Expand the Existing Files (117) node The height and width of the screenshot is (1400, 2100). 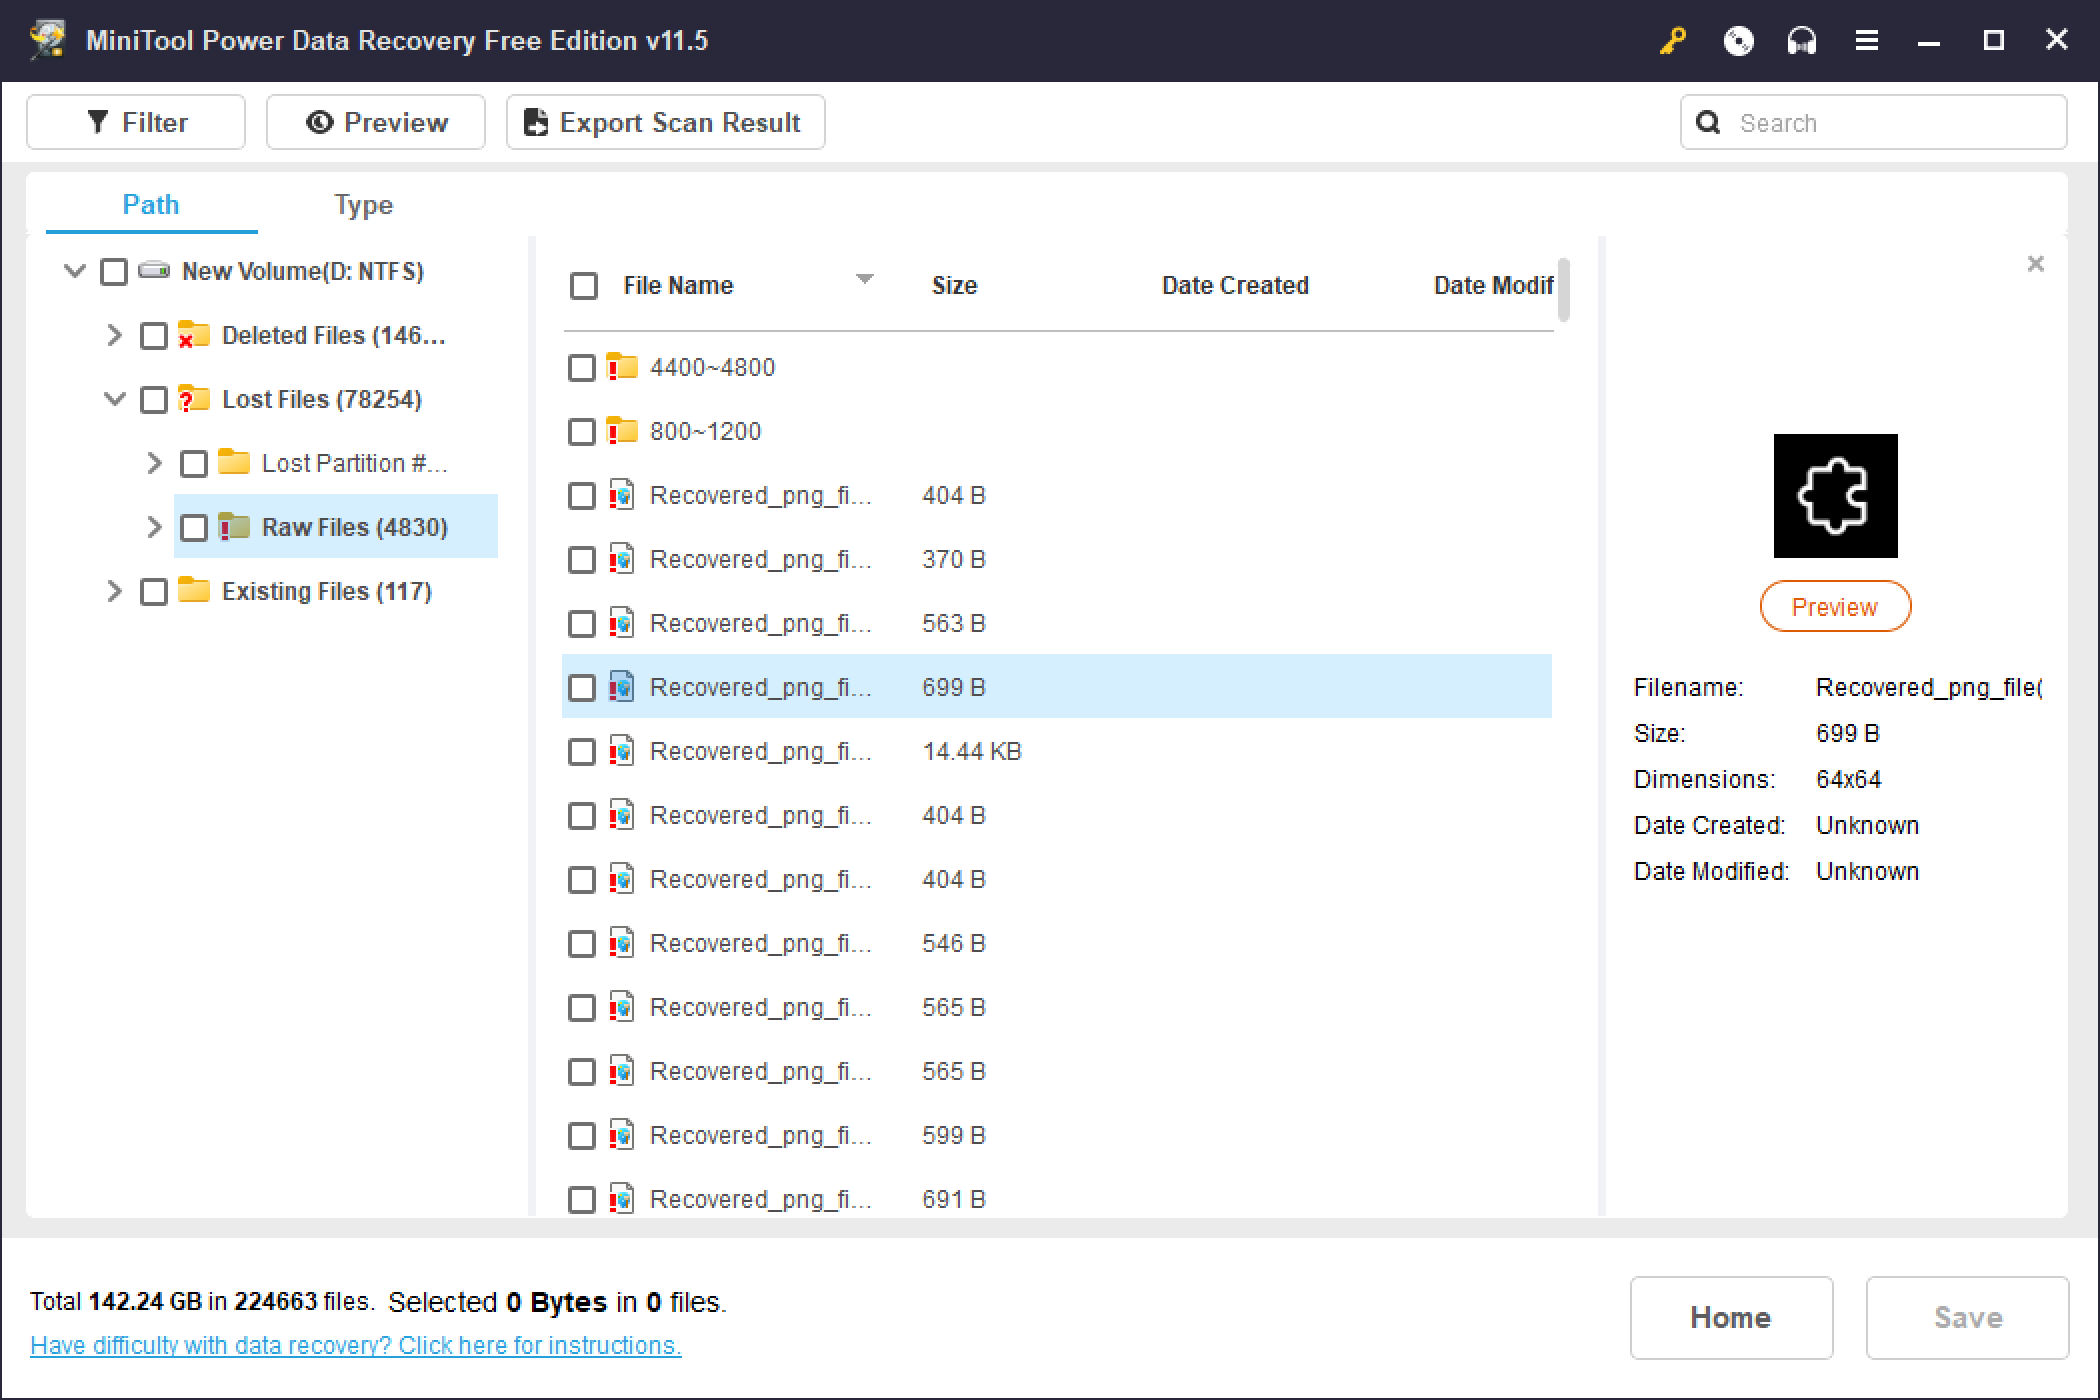click(x=114, y=591)
